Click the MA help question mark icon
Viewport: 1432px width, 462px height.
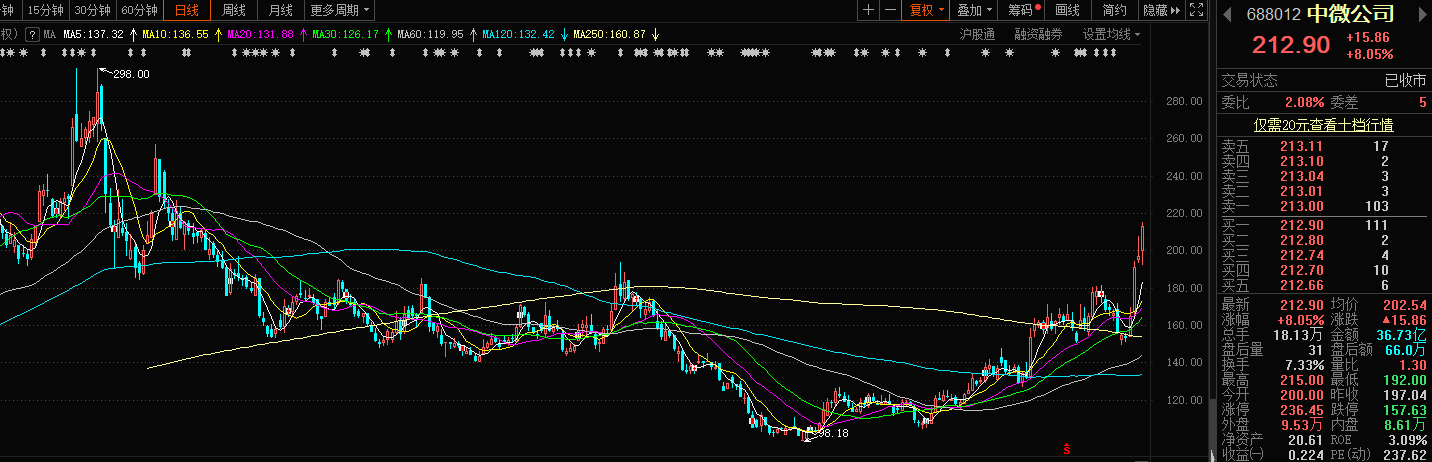pos(33,34)
